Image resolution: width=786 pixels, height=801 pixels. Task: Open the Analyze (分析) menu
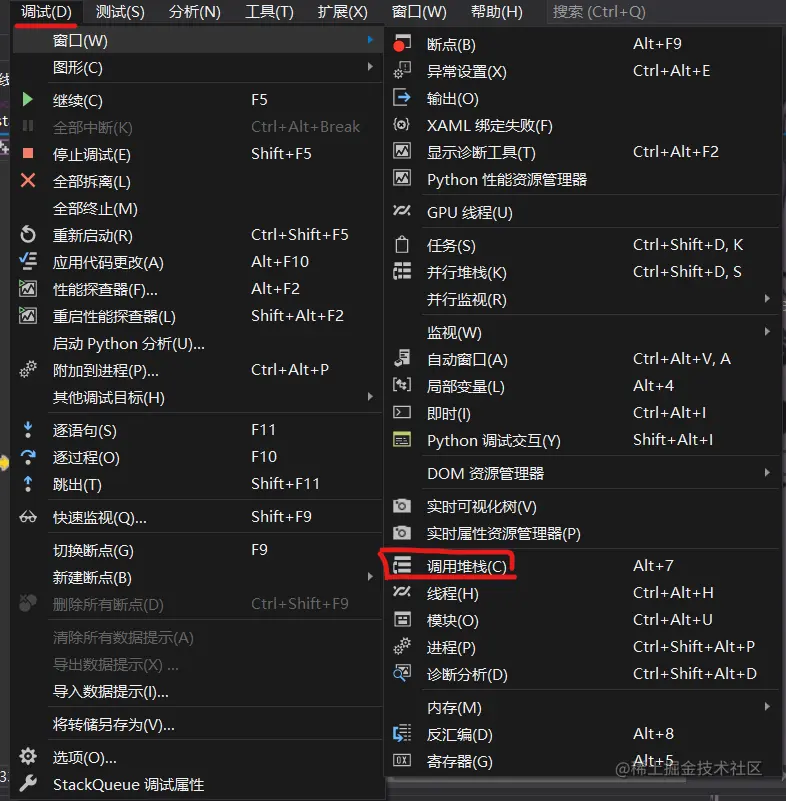(x=195, y=12)
